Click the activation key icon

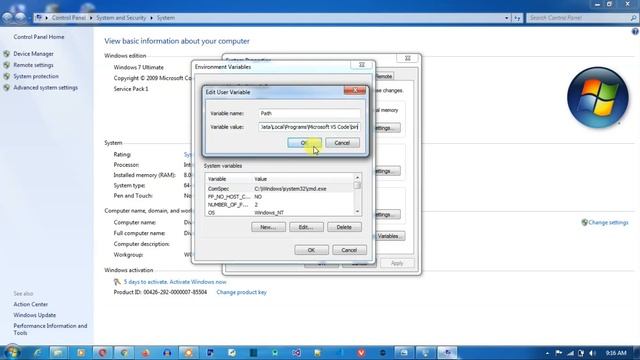pyautogui.click(x=117, y=282)
